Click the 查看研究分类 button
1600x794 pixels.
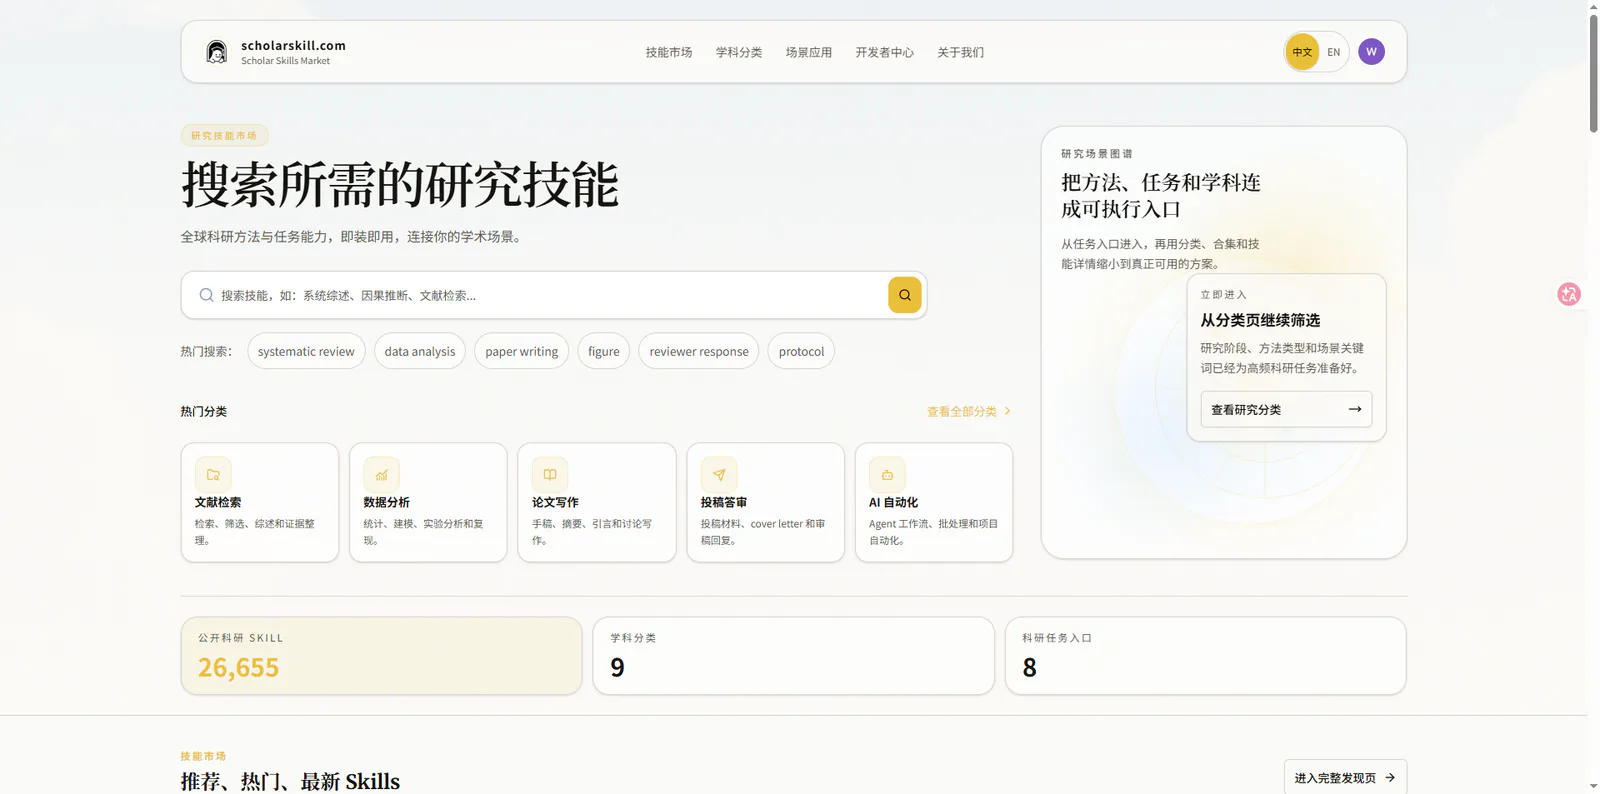click(1286, 409)
